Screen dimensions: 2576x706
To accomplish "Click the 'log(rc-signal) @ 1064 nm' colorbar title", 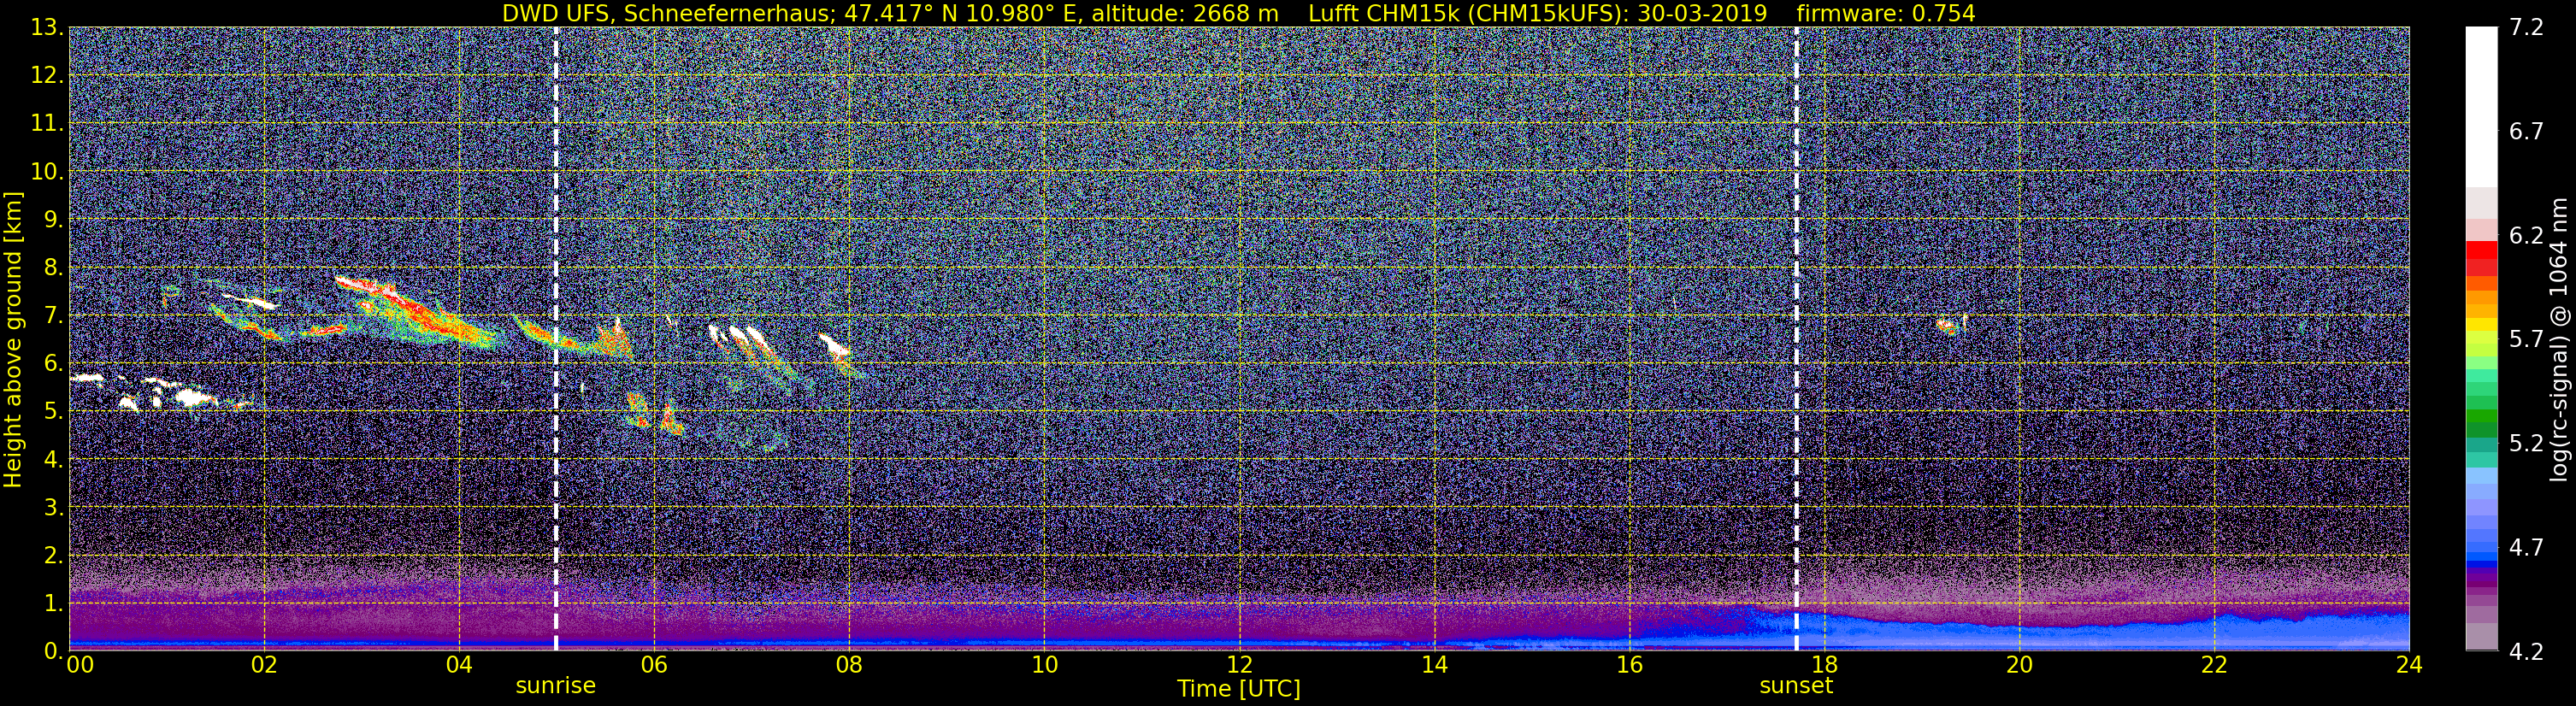I will click(x=2560, y=339).
